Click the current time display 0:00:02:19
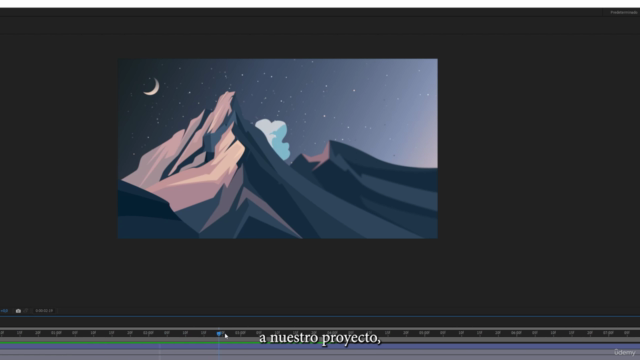 pyautogui.click(x=44, y=311)
